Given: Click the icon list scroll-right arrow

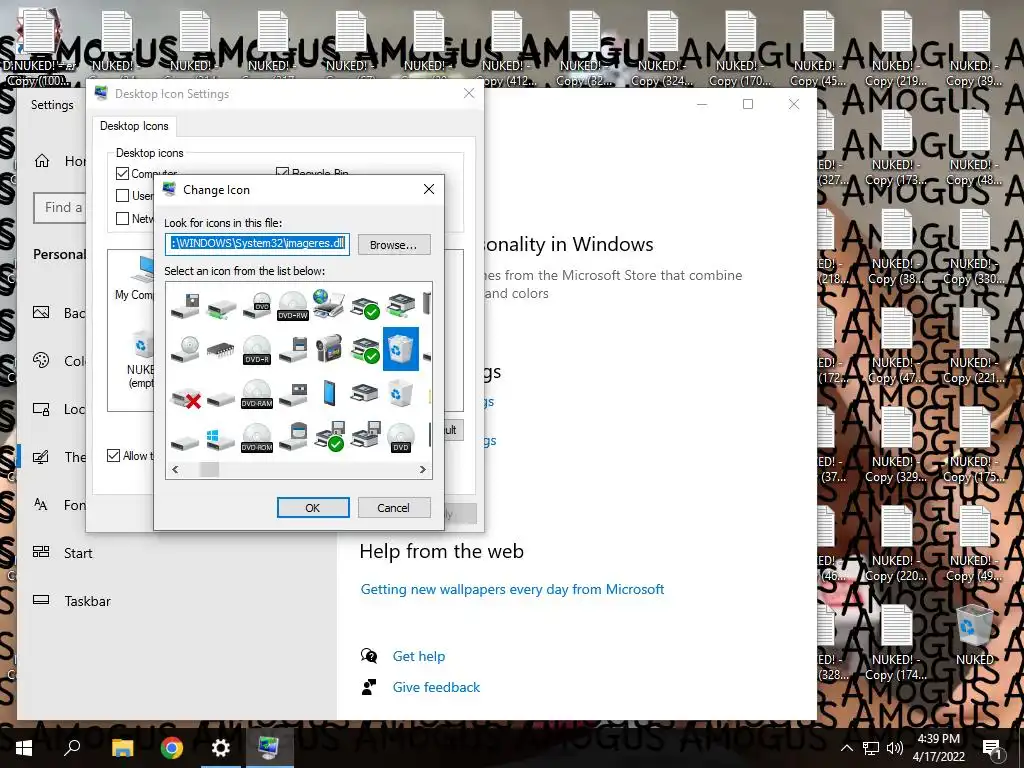Looking at the screenshot, I should (x=423, y=470).
